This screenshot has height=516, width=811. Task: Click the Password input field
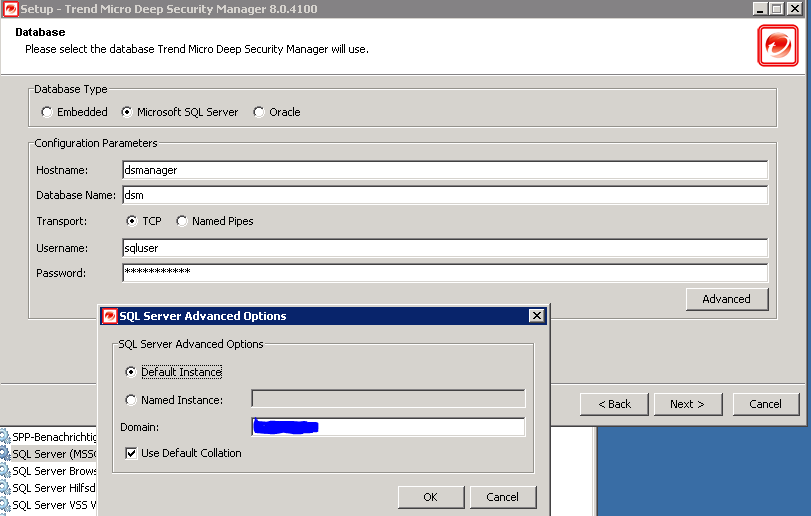point(445,272)
